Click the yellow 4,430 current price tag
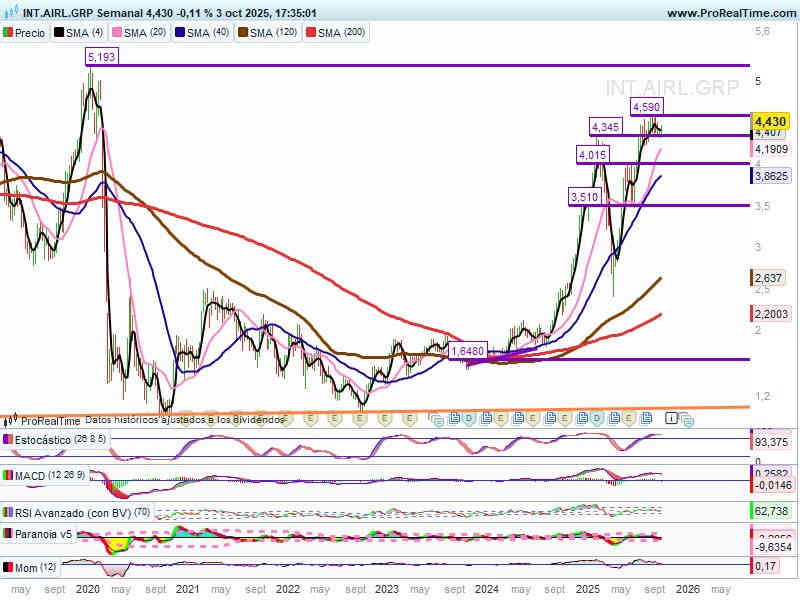Image resolution: width=800 pixels, height=600 pixels. pos(771,120)
